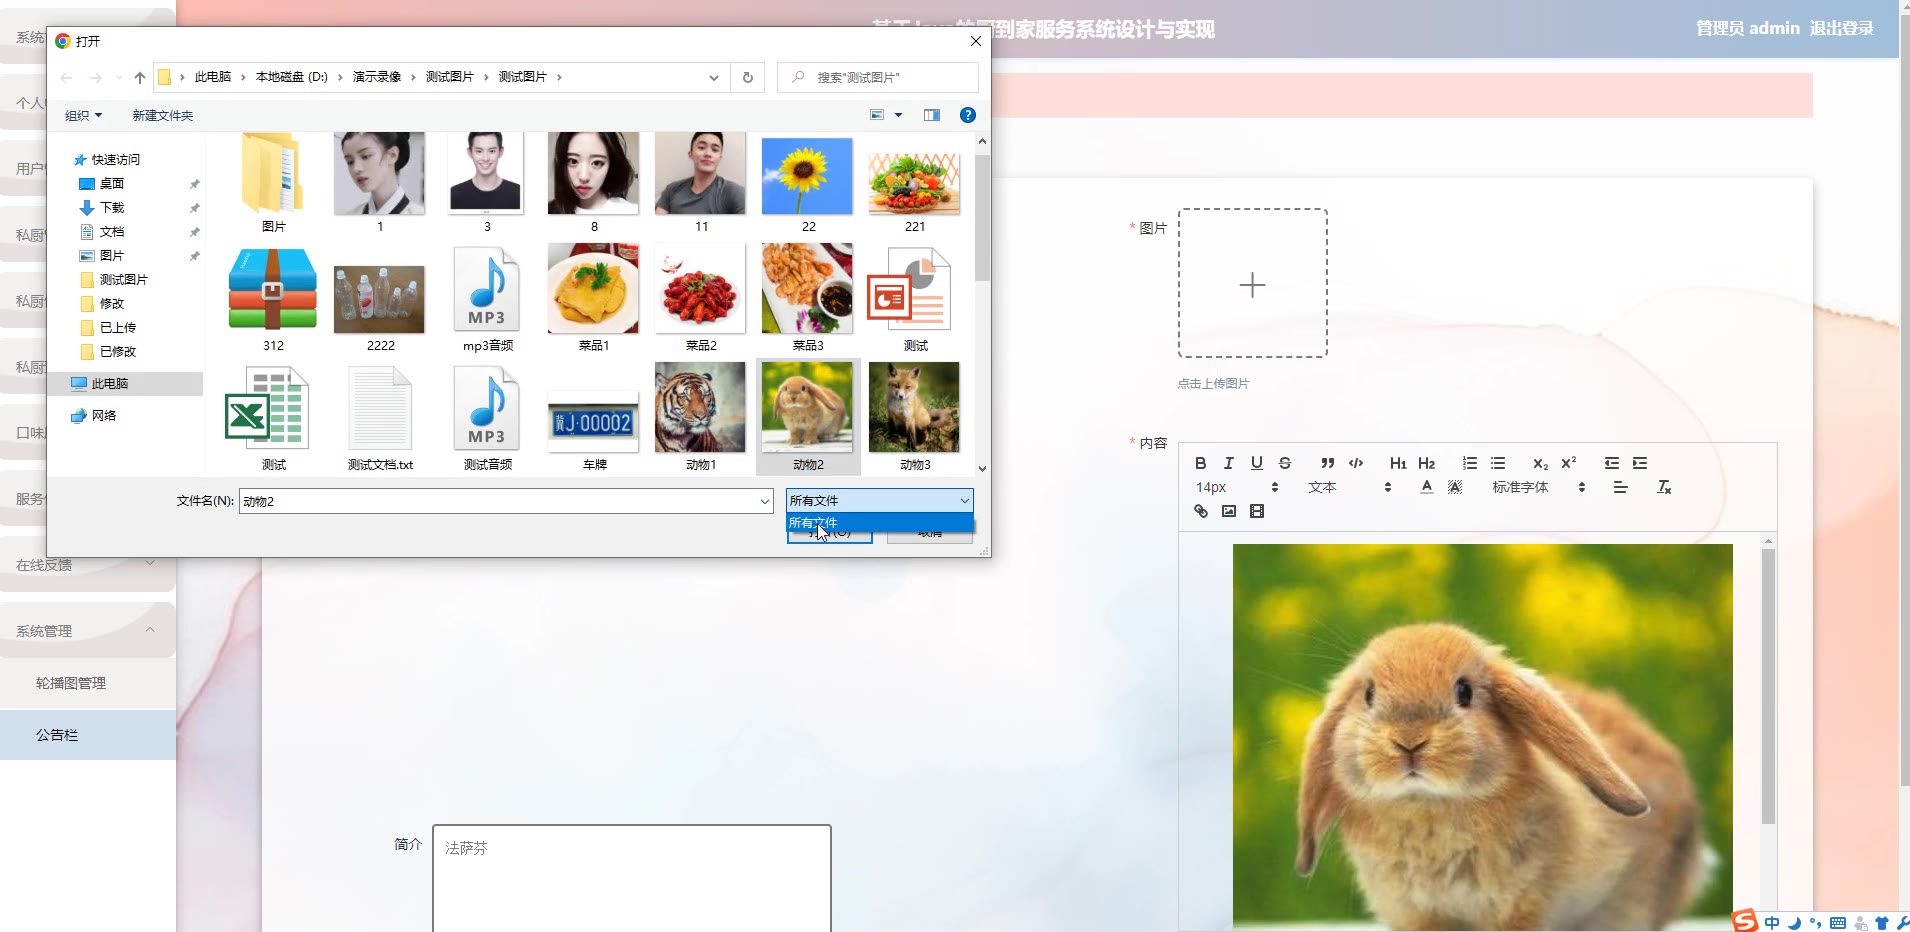Screen dimensions: 1910x932
Task: Insert an image in the editor
Action: point(1228,511)
